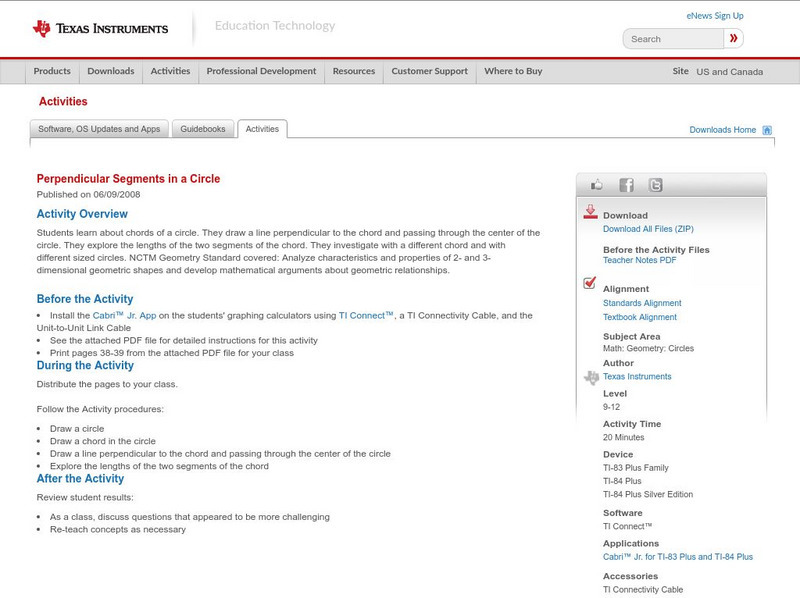The height and width of the screenshot is (598, 800).
Task: Share activity via the Twitter icon
Action: click(x=655, y=185)
